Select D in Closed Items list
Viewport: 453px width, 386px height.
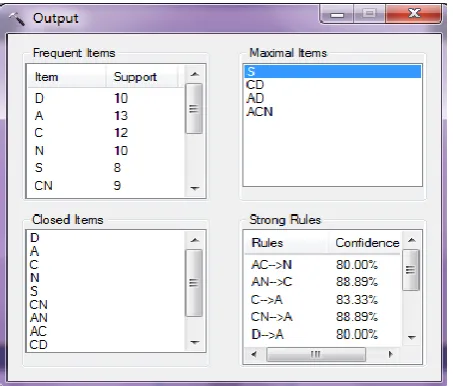[34, 238]
